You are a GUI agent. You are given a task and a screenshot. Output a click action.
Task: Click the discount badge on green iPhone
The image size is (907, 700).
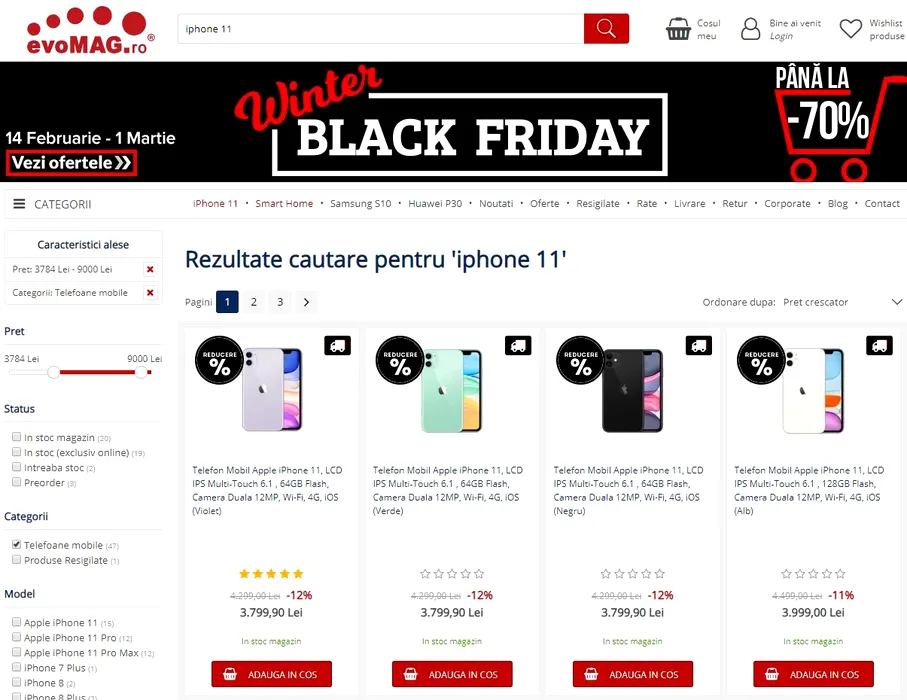(400, 360)
